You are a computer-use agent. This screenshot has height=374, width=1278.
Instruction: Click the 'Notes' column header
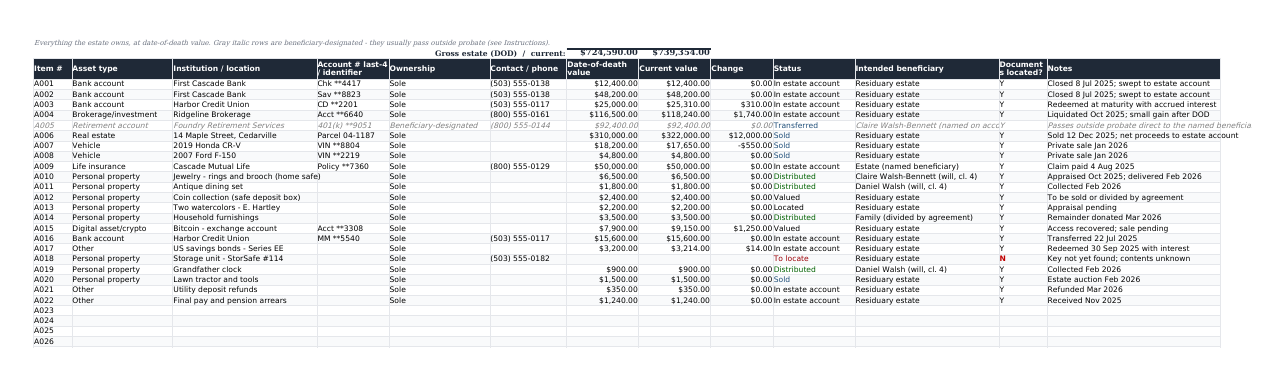point(1133,68)
